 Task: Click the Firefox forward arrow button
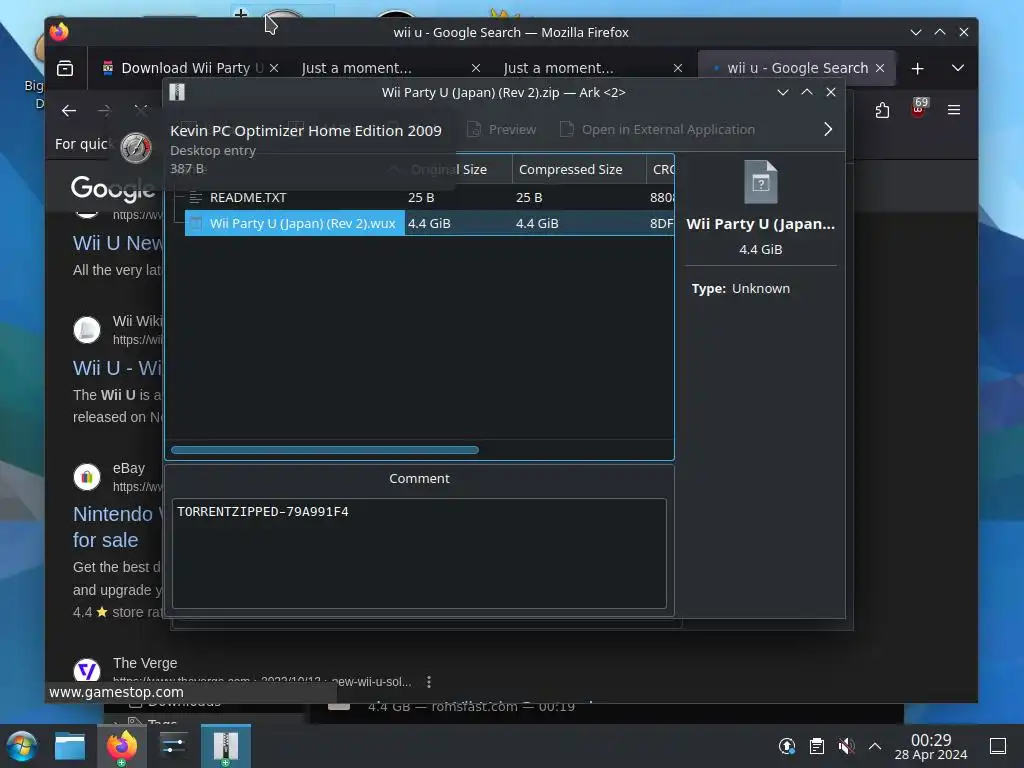[104, 110]
